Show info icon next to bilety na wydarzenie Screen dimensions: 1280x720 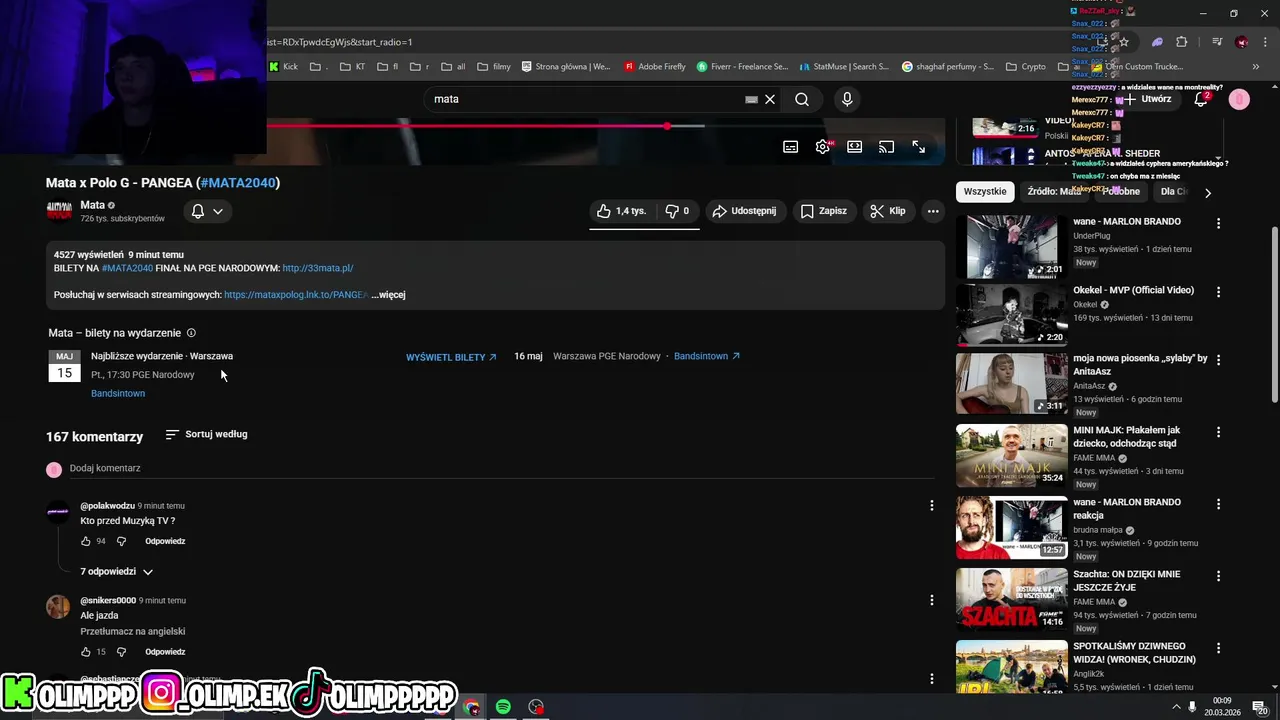coord(191,333)
